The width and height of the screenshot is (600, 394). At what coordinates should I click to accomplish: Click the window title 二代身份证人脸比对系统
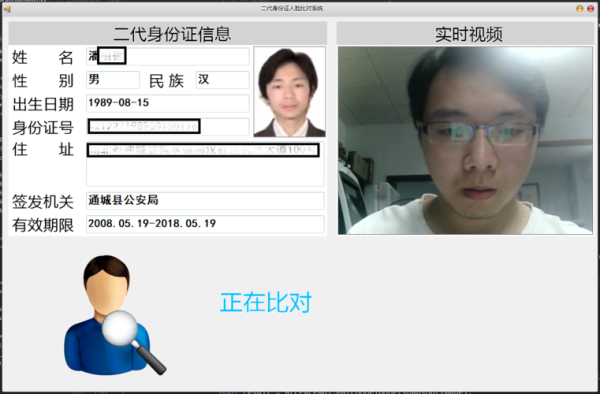pyautogui.click(x=292, y=8)
